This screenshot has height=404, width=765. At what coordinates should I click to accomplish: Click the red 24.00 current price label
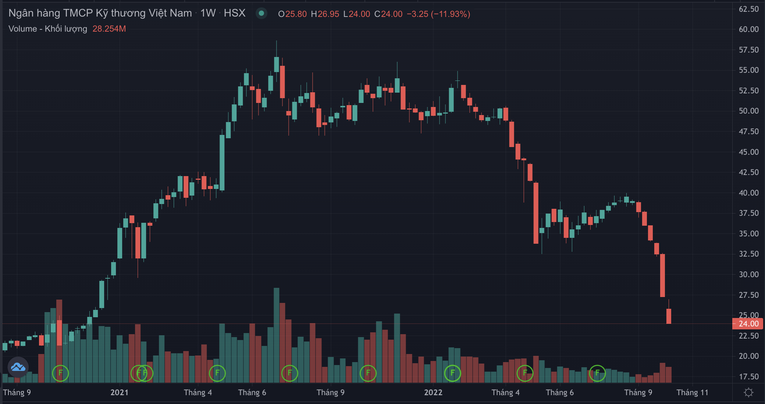point(749,324)
